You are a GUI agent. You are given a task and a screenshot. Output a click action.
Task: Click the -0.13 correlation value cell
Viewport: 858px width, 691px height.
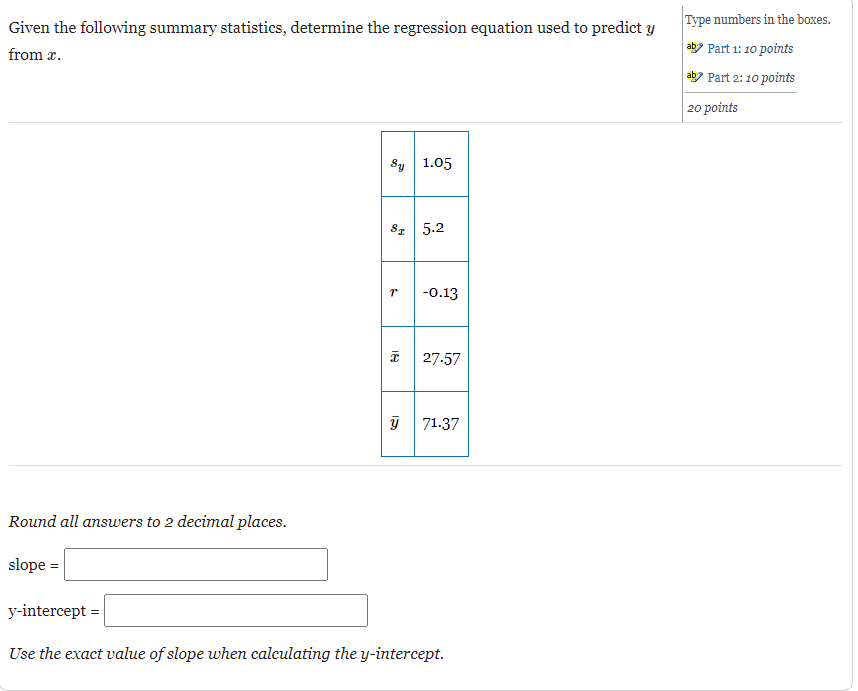(438, 293)
